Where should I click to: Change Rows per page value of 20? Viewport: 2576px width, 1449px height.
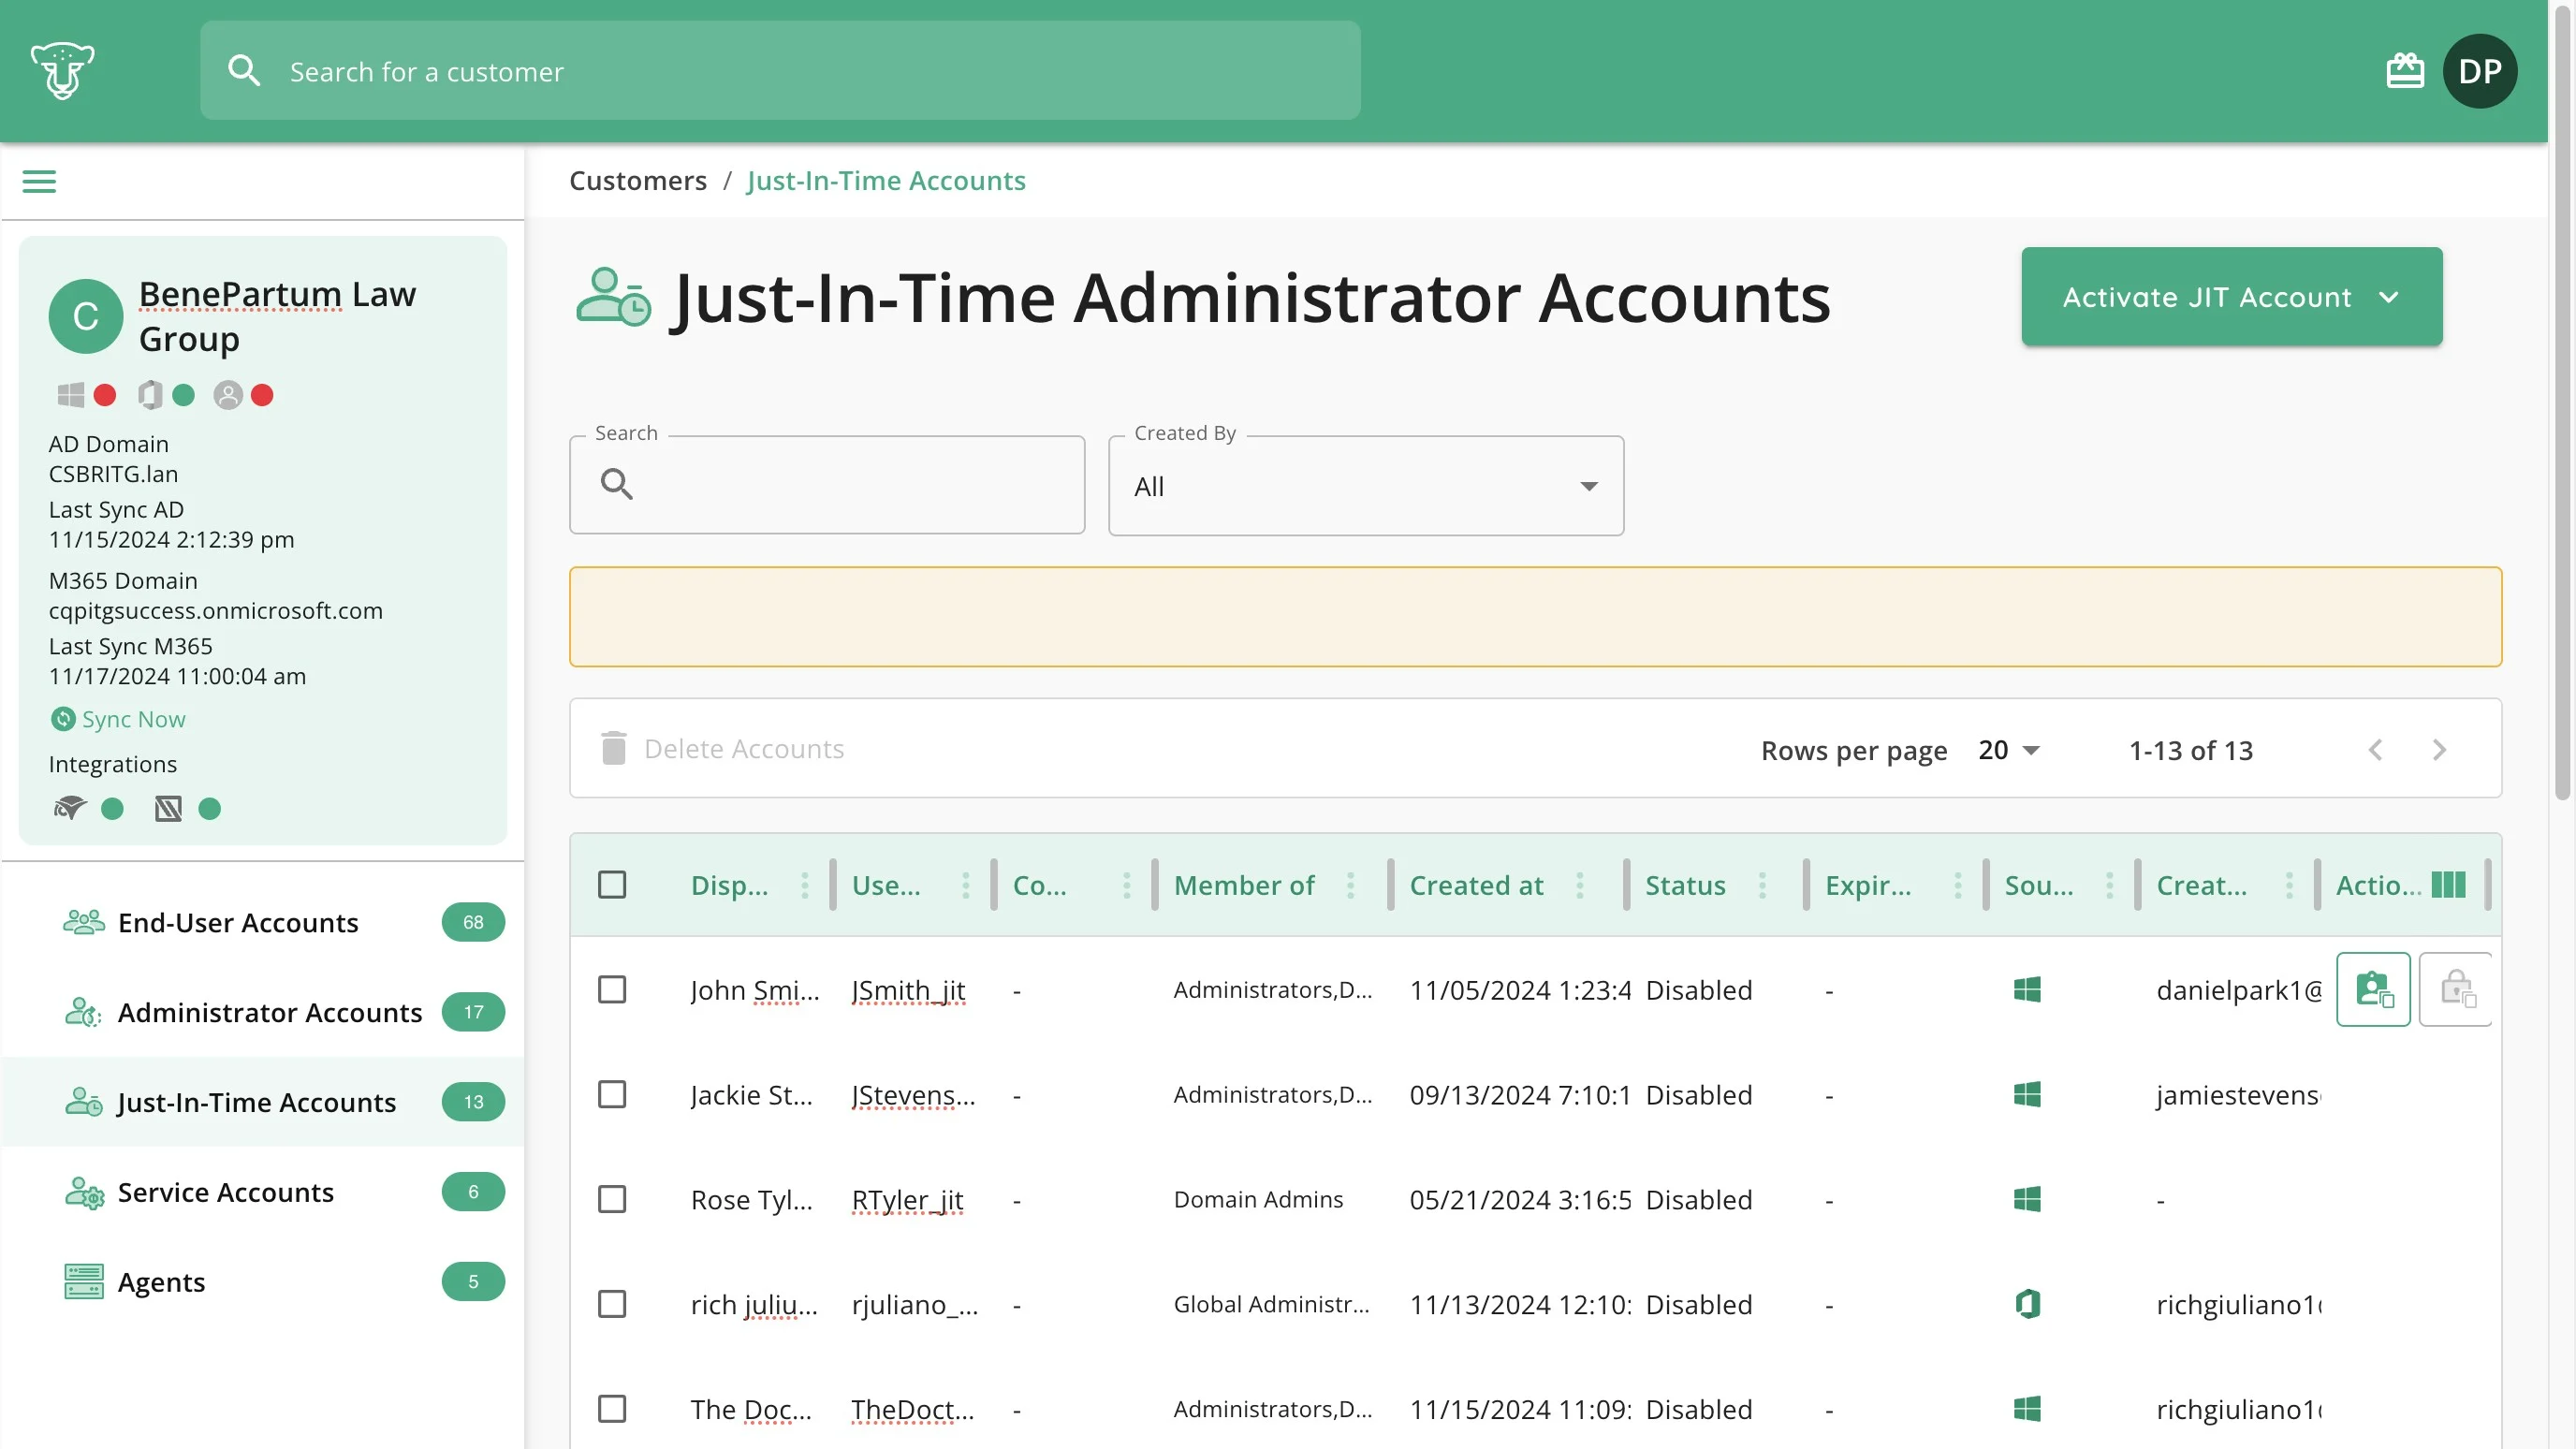[x=2008, y=750]
